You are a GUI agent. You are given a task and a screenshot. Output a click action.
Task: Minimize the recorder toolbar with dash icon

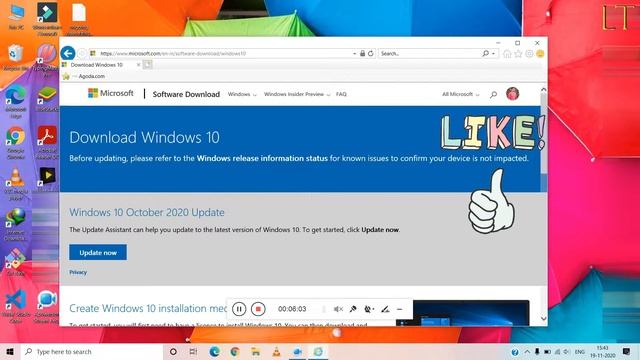pyautogui.click(x=400, y=309)
